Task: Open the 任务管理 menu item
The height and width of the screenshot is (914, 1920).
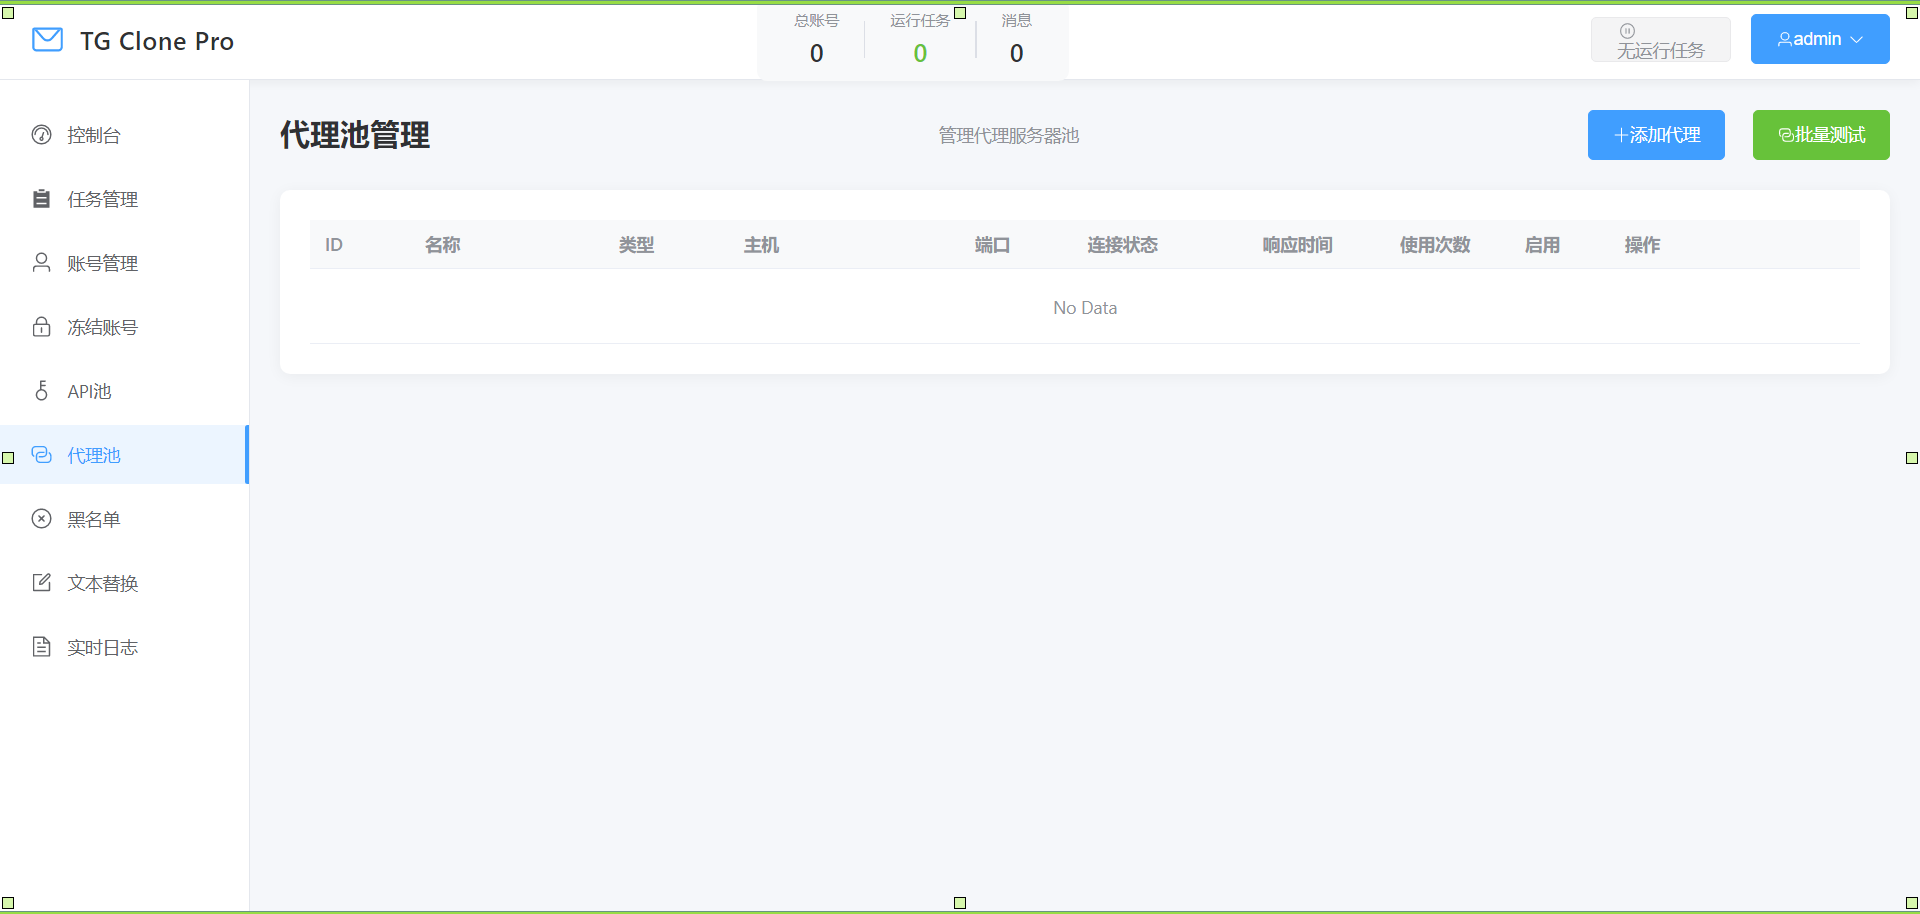Action: 103,199
